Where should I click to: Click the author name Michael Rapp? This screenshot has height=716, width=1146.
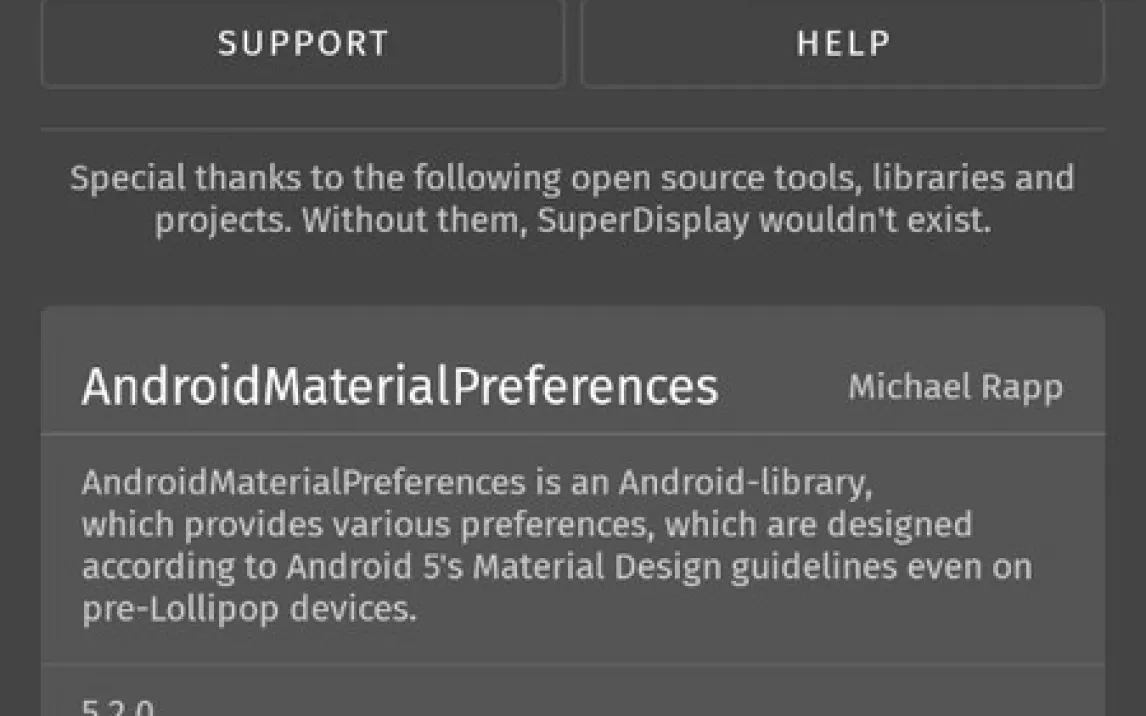955,387
